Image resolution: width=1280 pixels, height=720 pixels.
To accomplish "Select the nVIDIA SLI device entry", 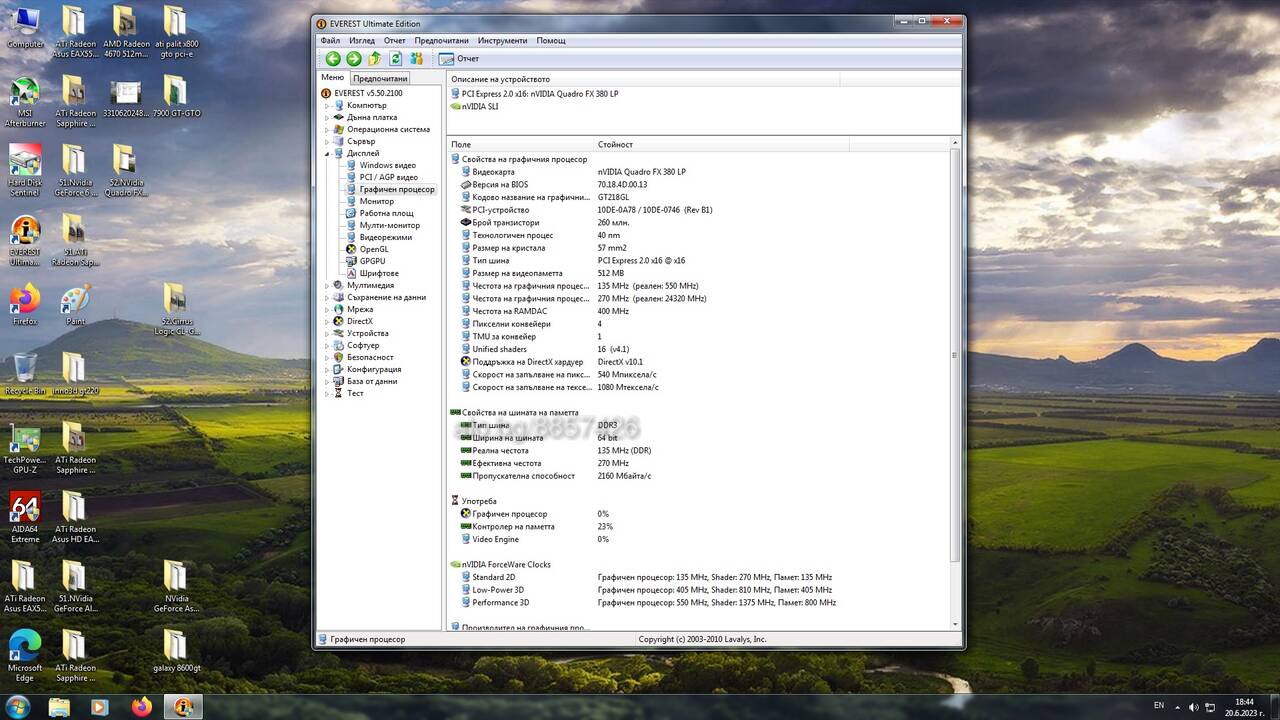I will 479,106.
